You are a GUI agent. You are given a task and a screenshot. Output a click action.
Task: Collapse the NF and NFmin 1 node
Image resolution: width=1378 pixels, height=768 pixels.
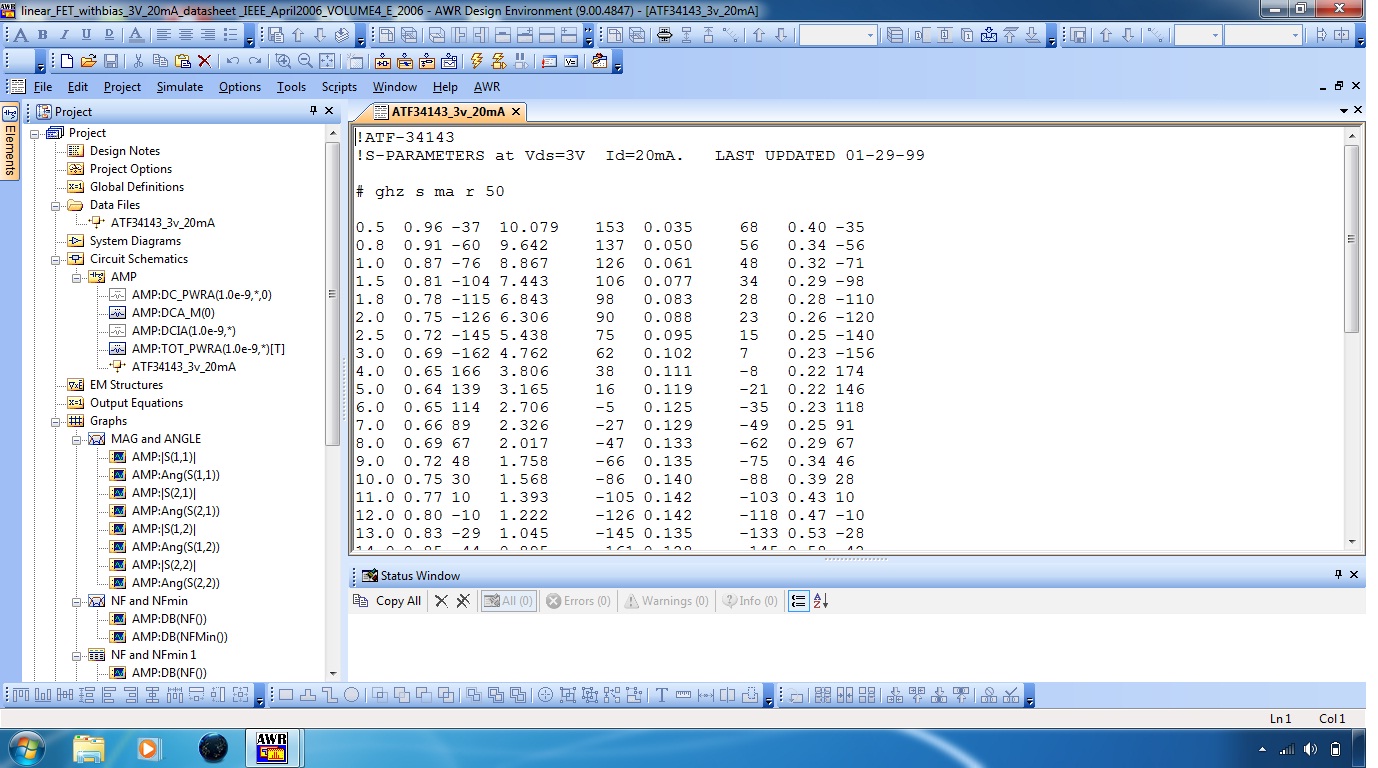[76, 655]
